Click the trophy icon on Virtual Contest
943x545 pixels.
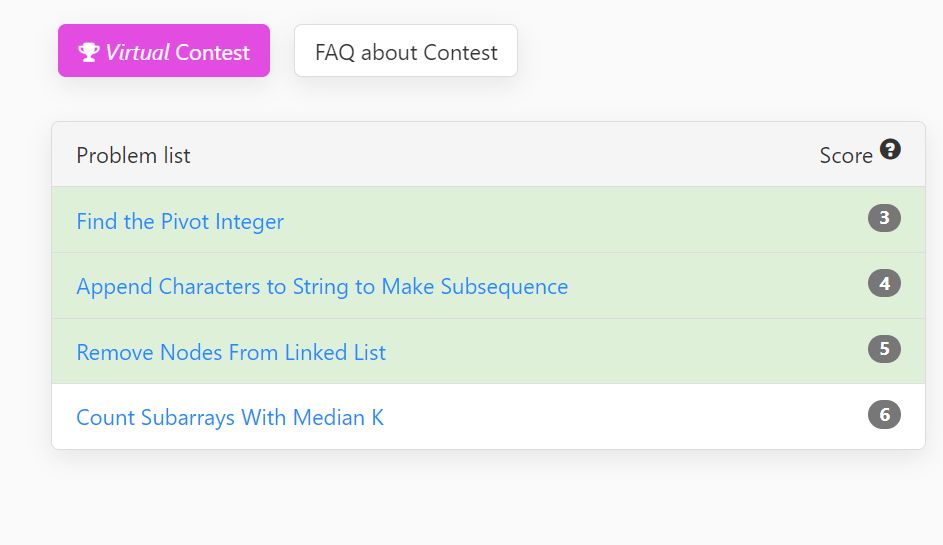[89, 52]
